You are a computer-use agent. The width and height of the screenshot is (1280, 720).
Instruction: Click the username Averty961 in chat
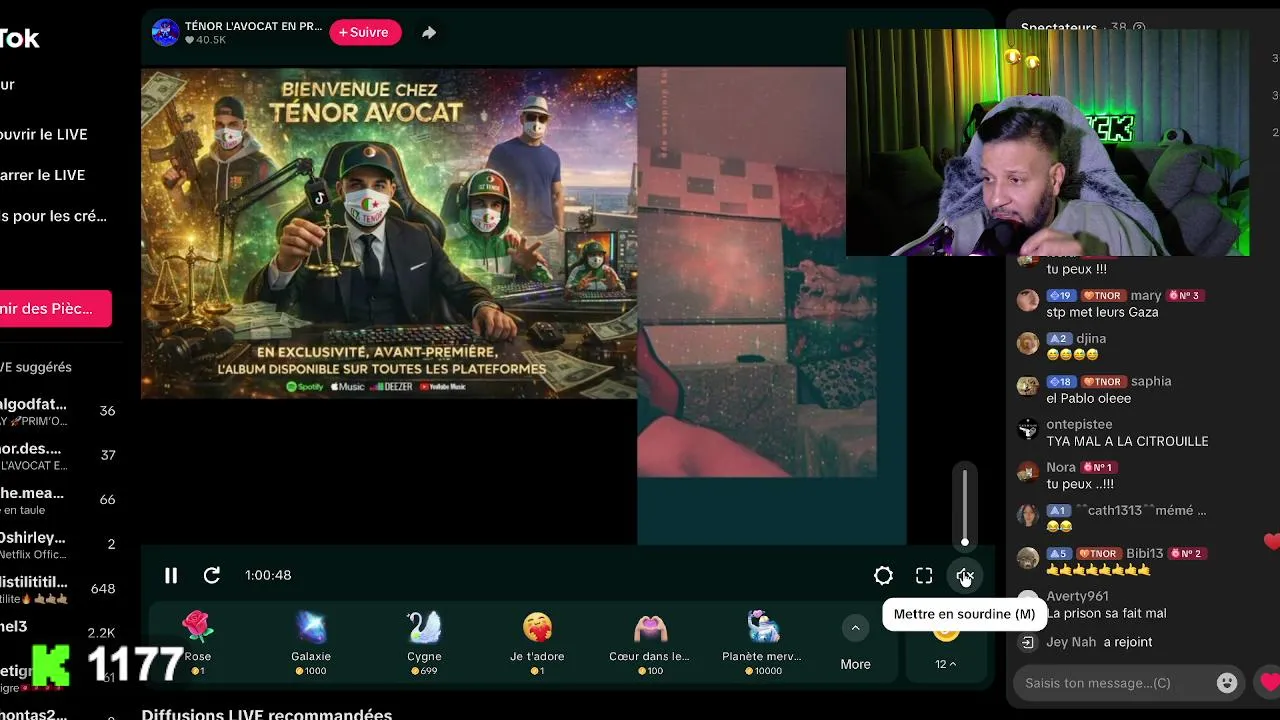point(1077,596)
